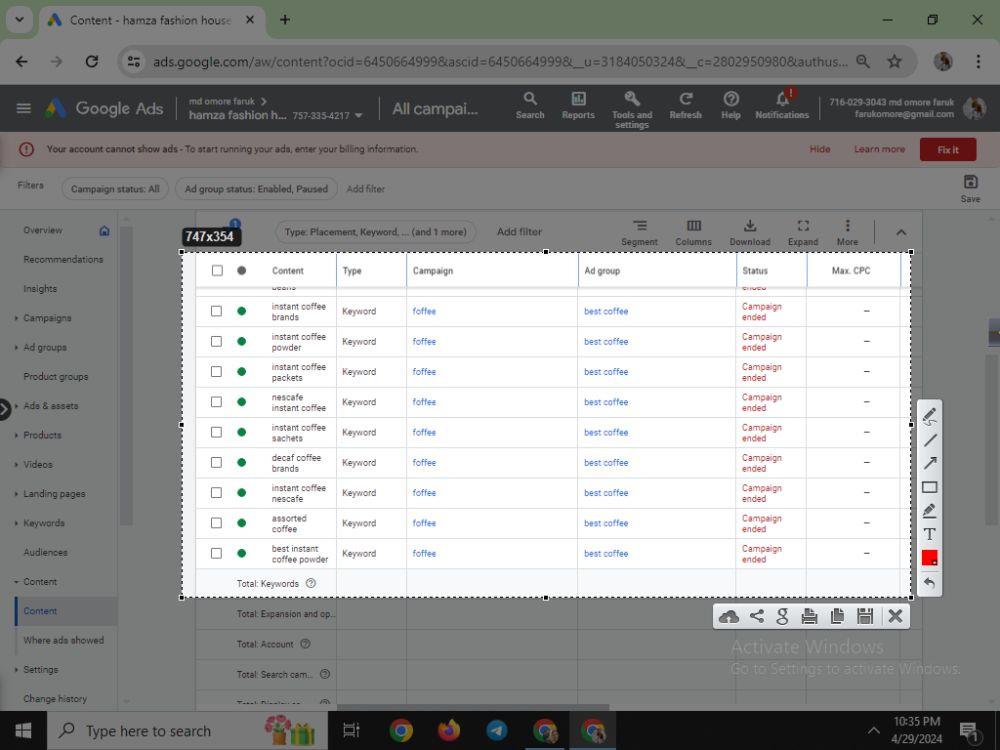Select the Text tool in screenshot toolbar
Viewport: 1000px width, 750px height.
click(x=930, y=534)
